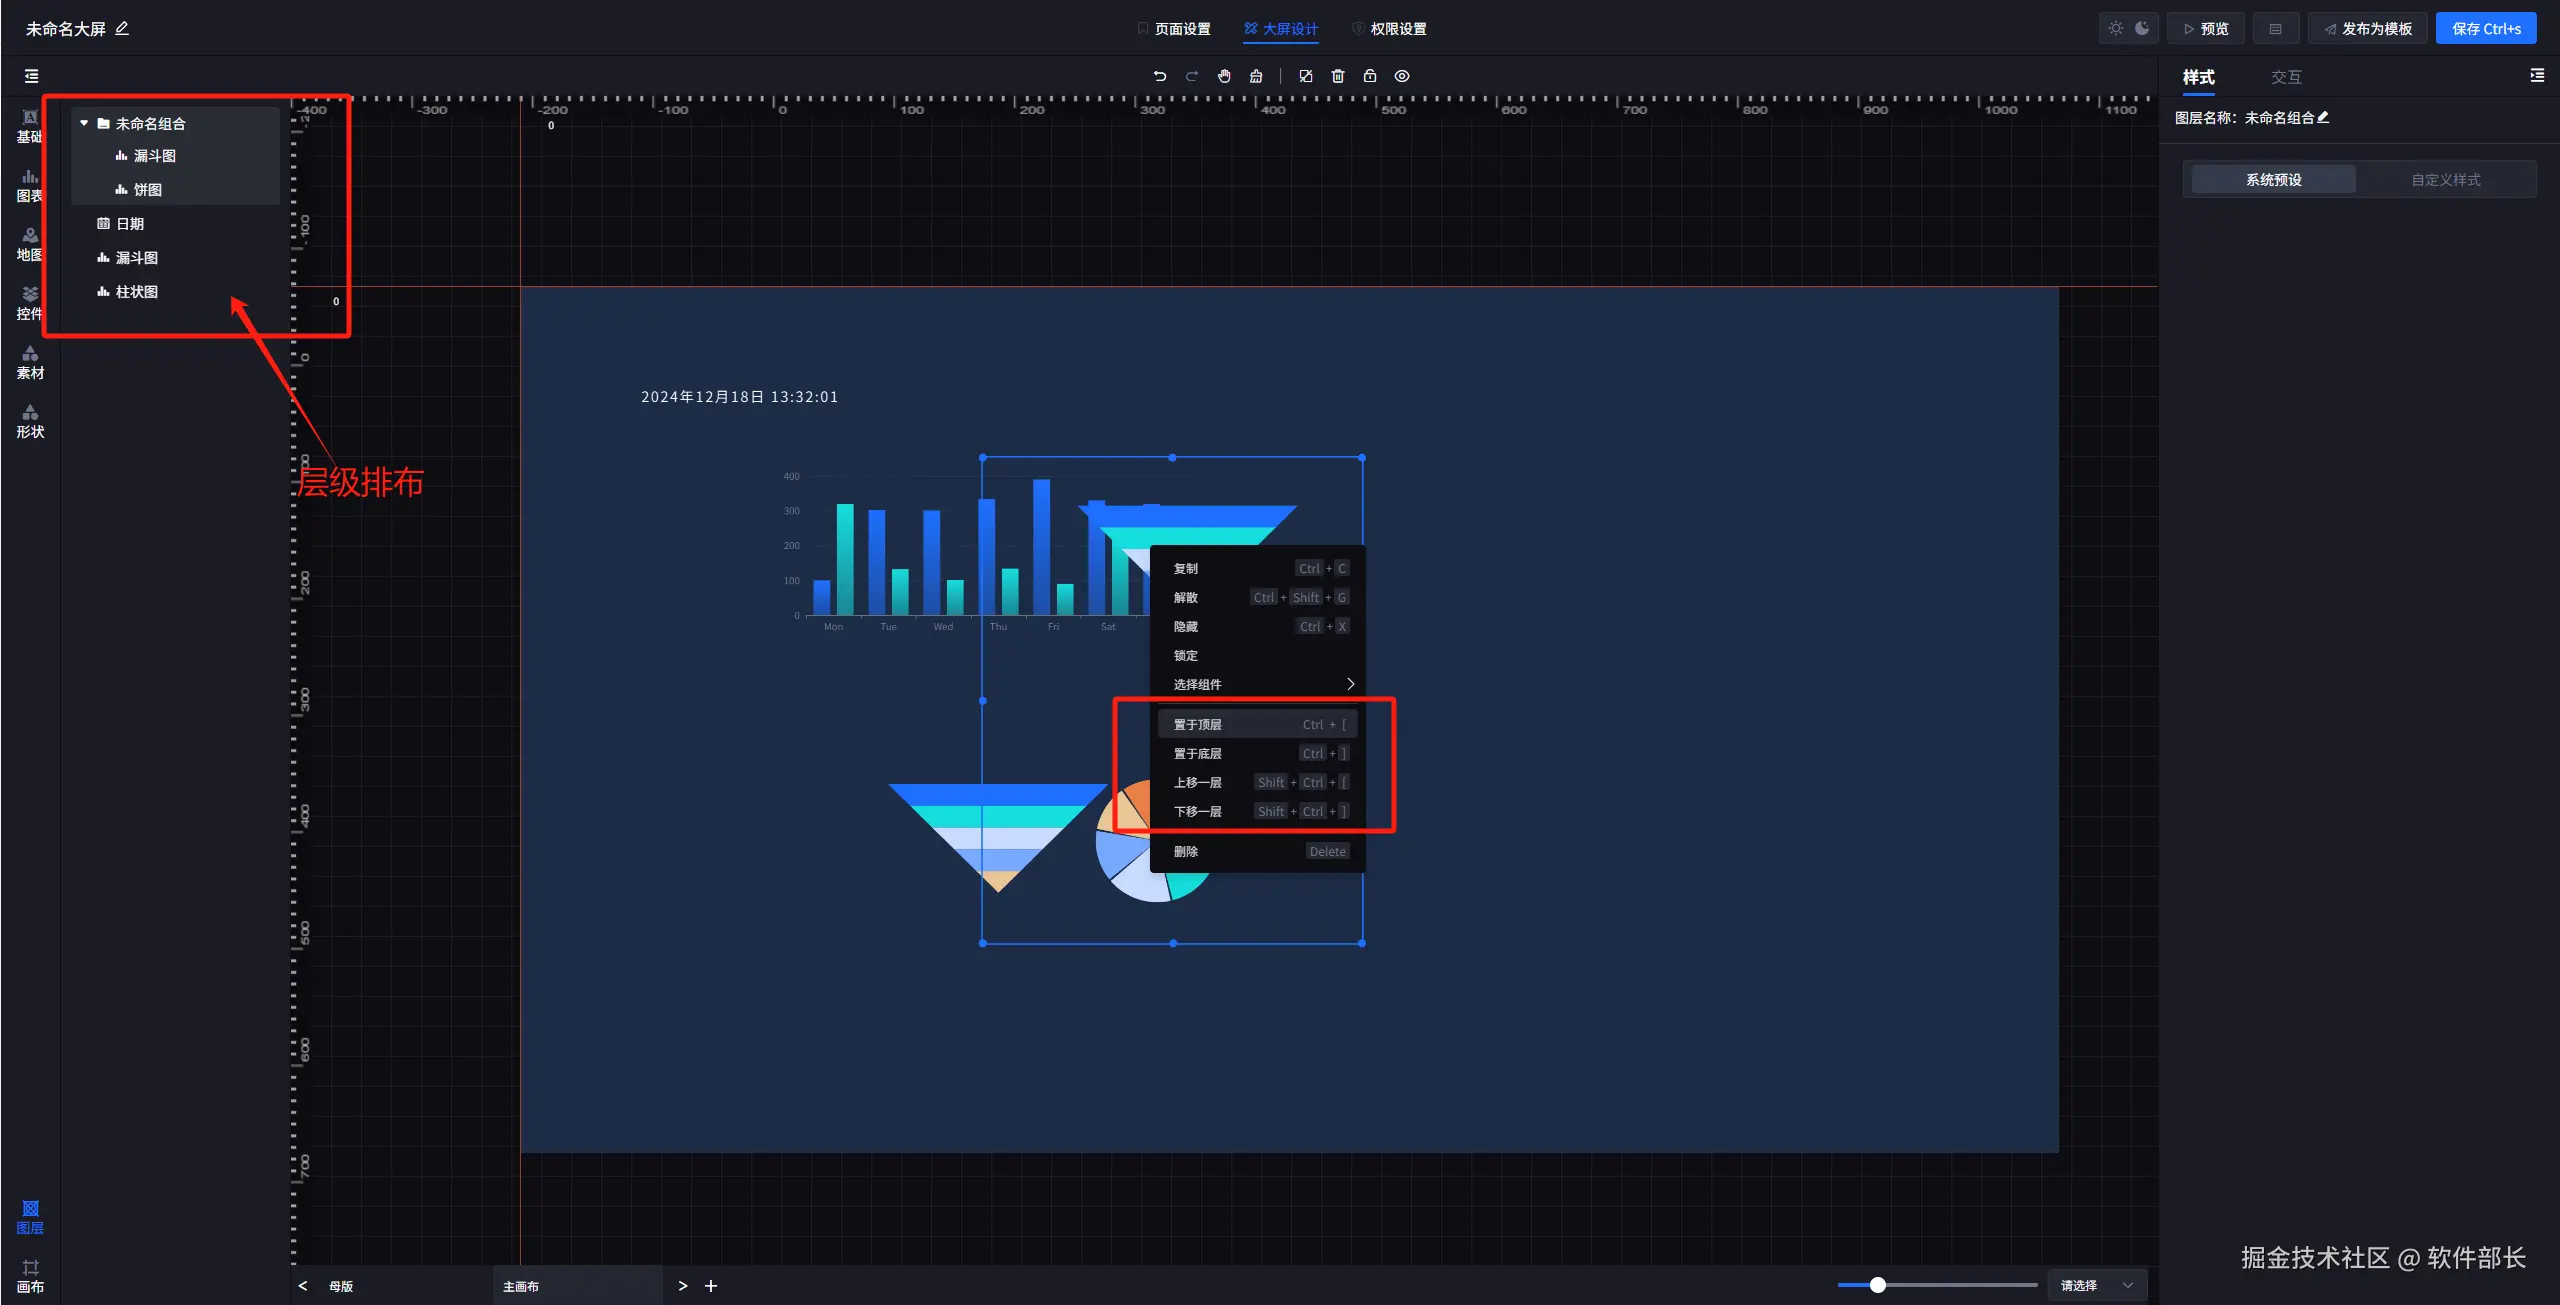
Task: Click the padlock lock icon in toolbar
Action: click(x=1370, y=76)
